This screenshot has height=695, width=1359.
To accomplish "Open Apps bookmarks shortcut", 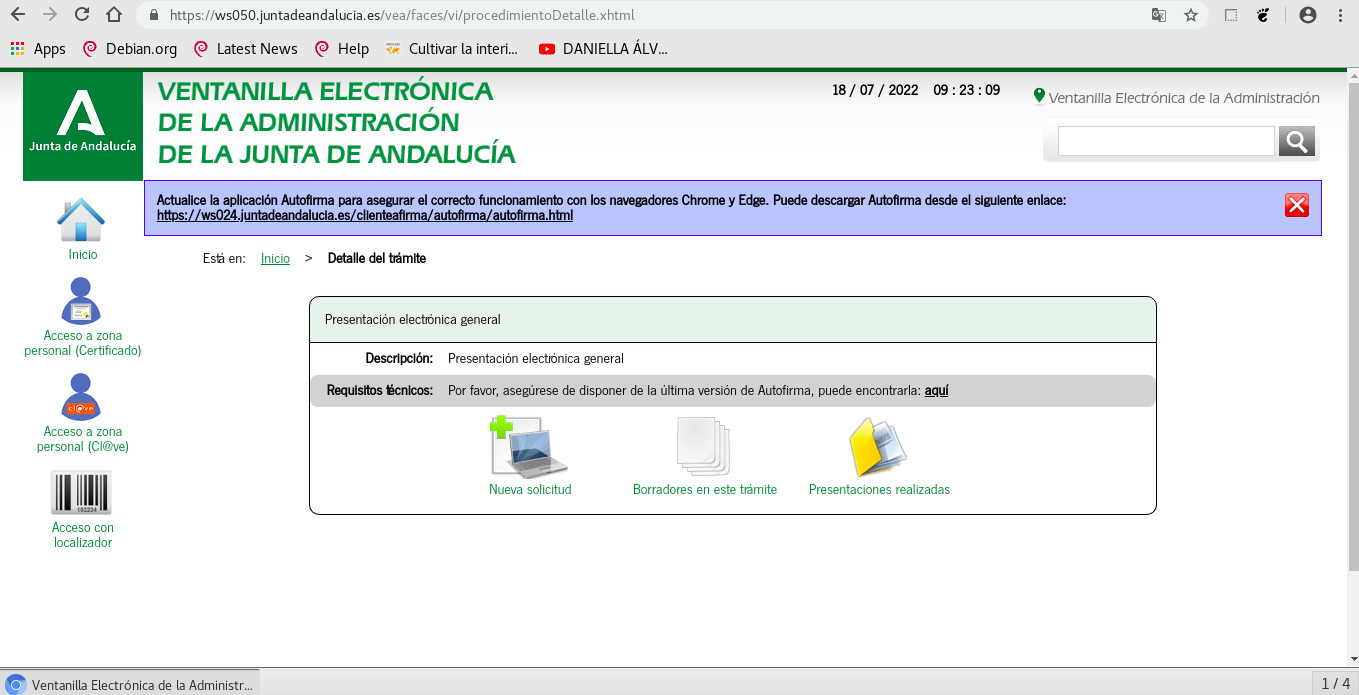I will [38, 48].
